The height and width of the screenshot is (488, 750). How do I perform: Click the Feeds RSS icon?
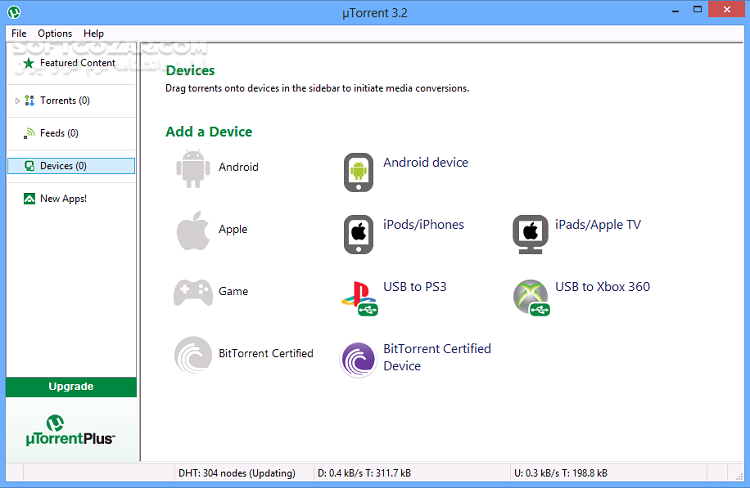click(x=29, y=133)
